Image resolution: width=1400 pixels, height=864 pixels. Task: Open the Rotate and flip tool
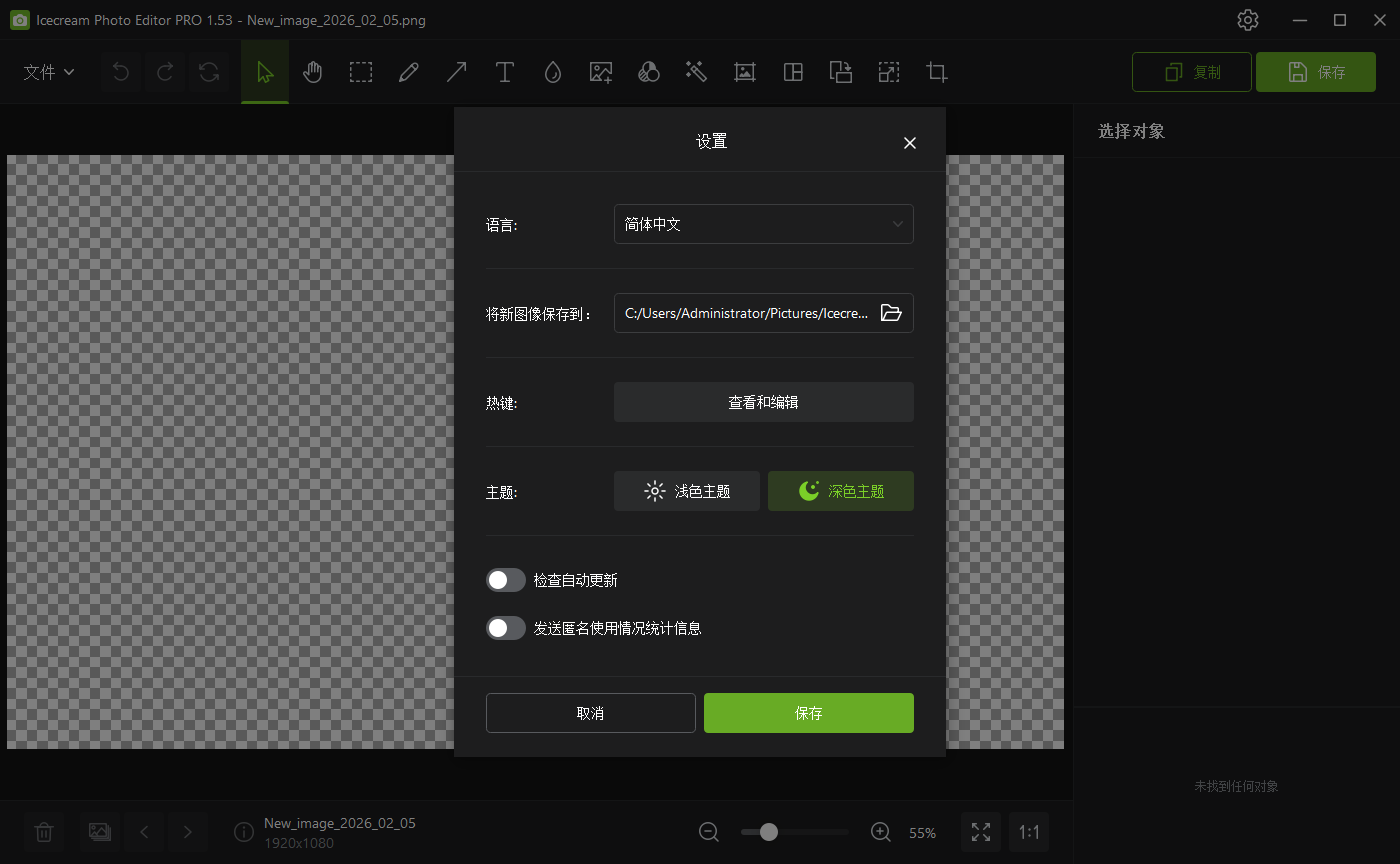pyautogui.click(x=841, y=71)
